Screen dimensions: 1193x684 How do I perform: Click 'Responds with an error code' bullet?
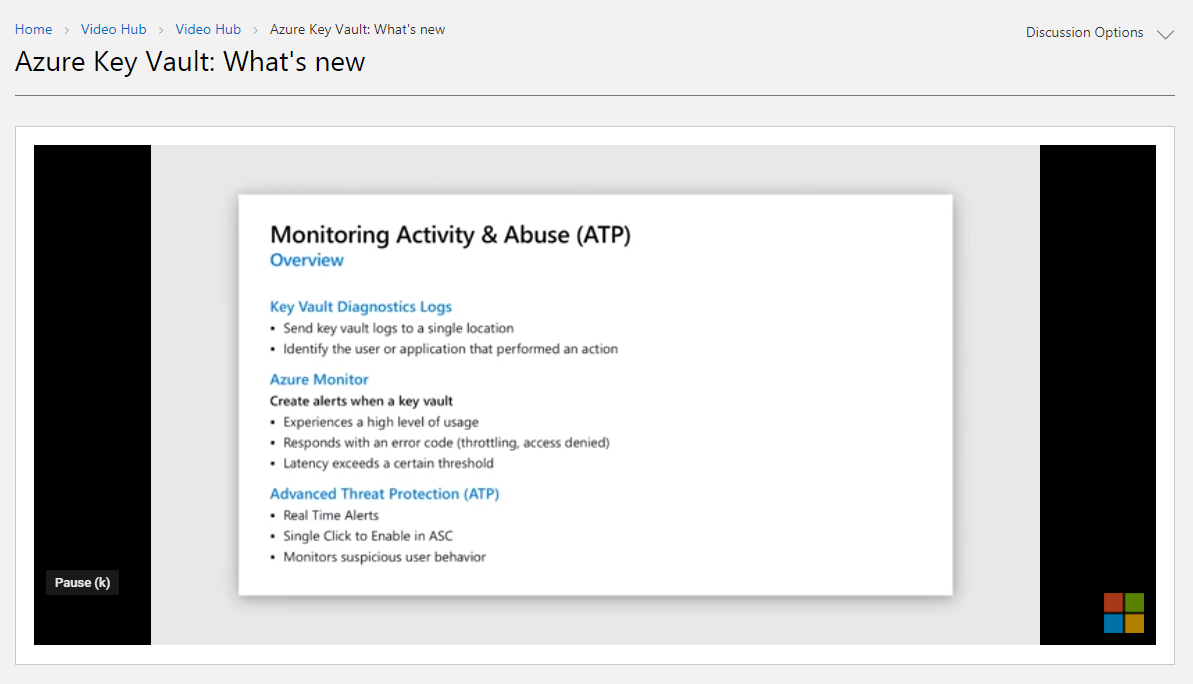[x=447, y=443]
